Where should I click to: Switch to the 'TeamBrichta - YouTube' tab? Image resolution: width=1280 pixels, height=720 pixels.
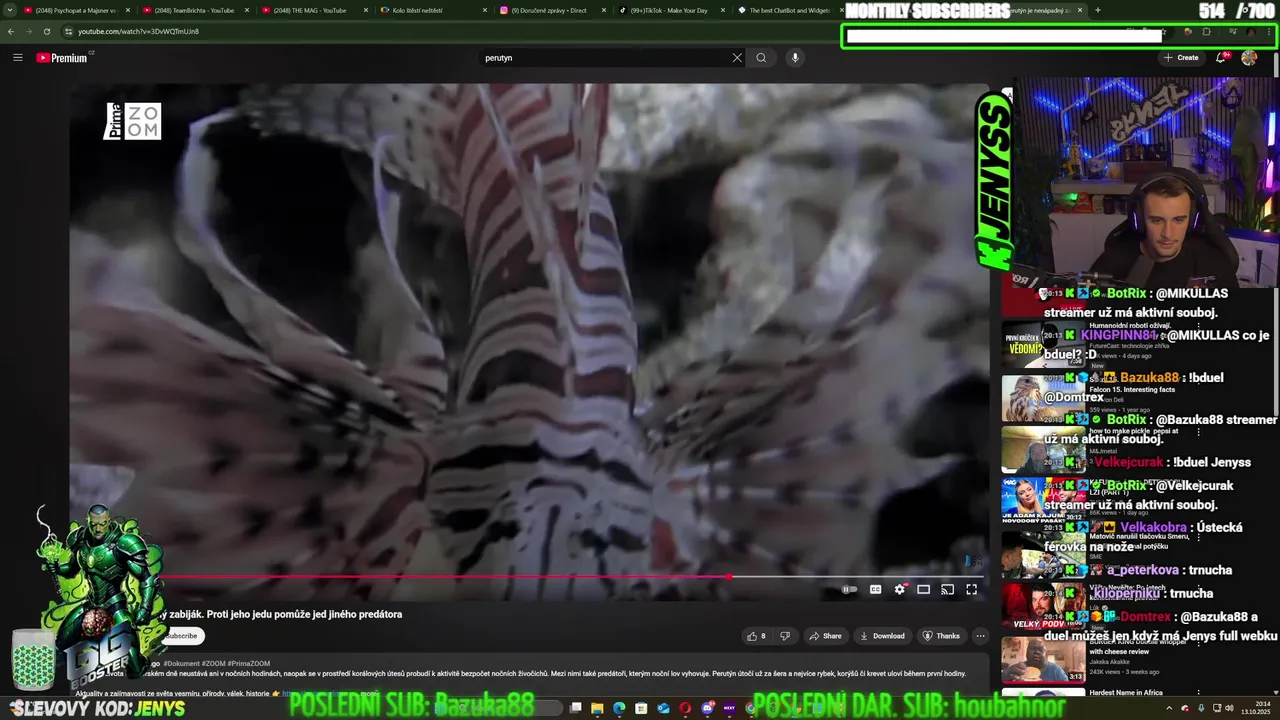(x=194, y=10)
